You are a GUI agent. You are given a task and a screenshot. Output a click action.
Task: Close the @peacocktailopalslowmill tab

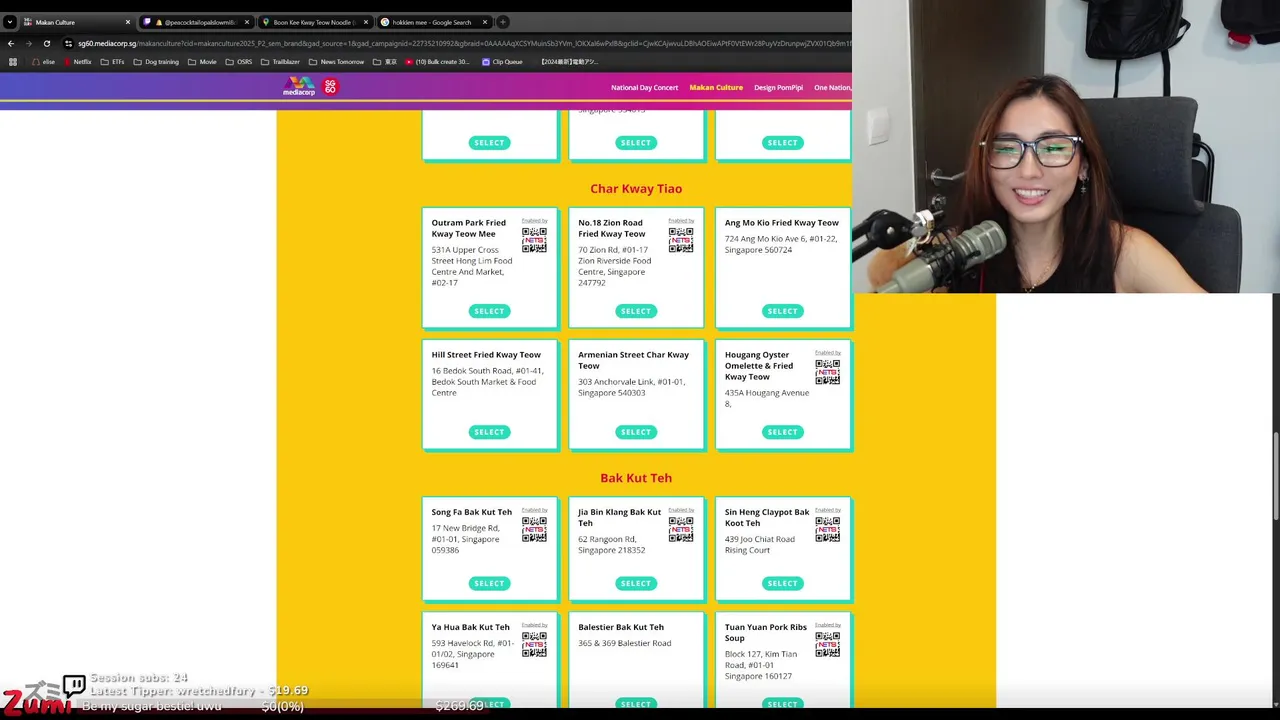(x=247, y=22)
